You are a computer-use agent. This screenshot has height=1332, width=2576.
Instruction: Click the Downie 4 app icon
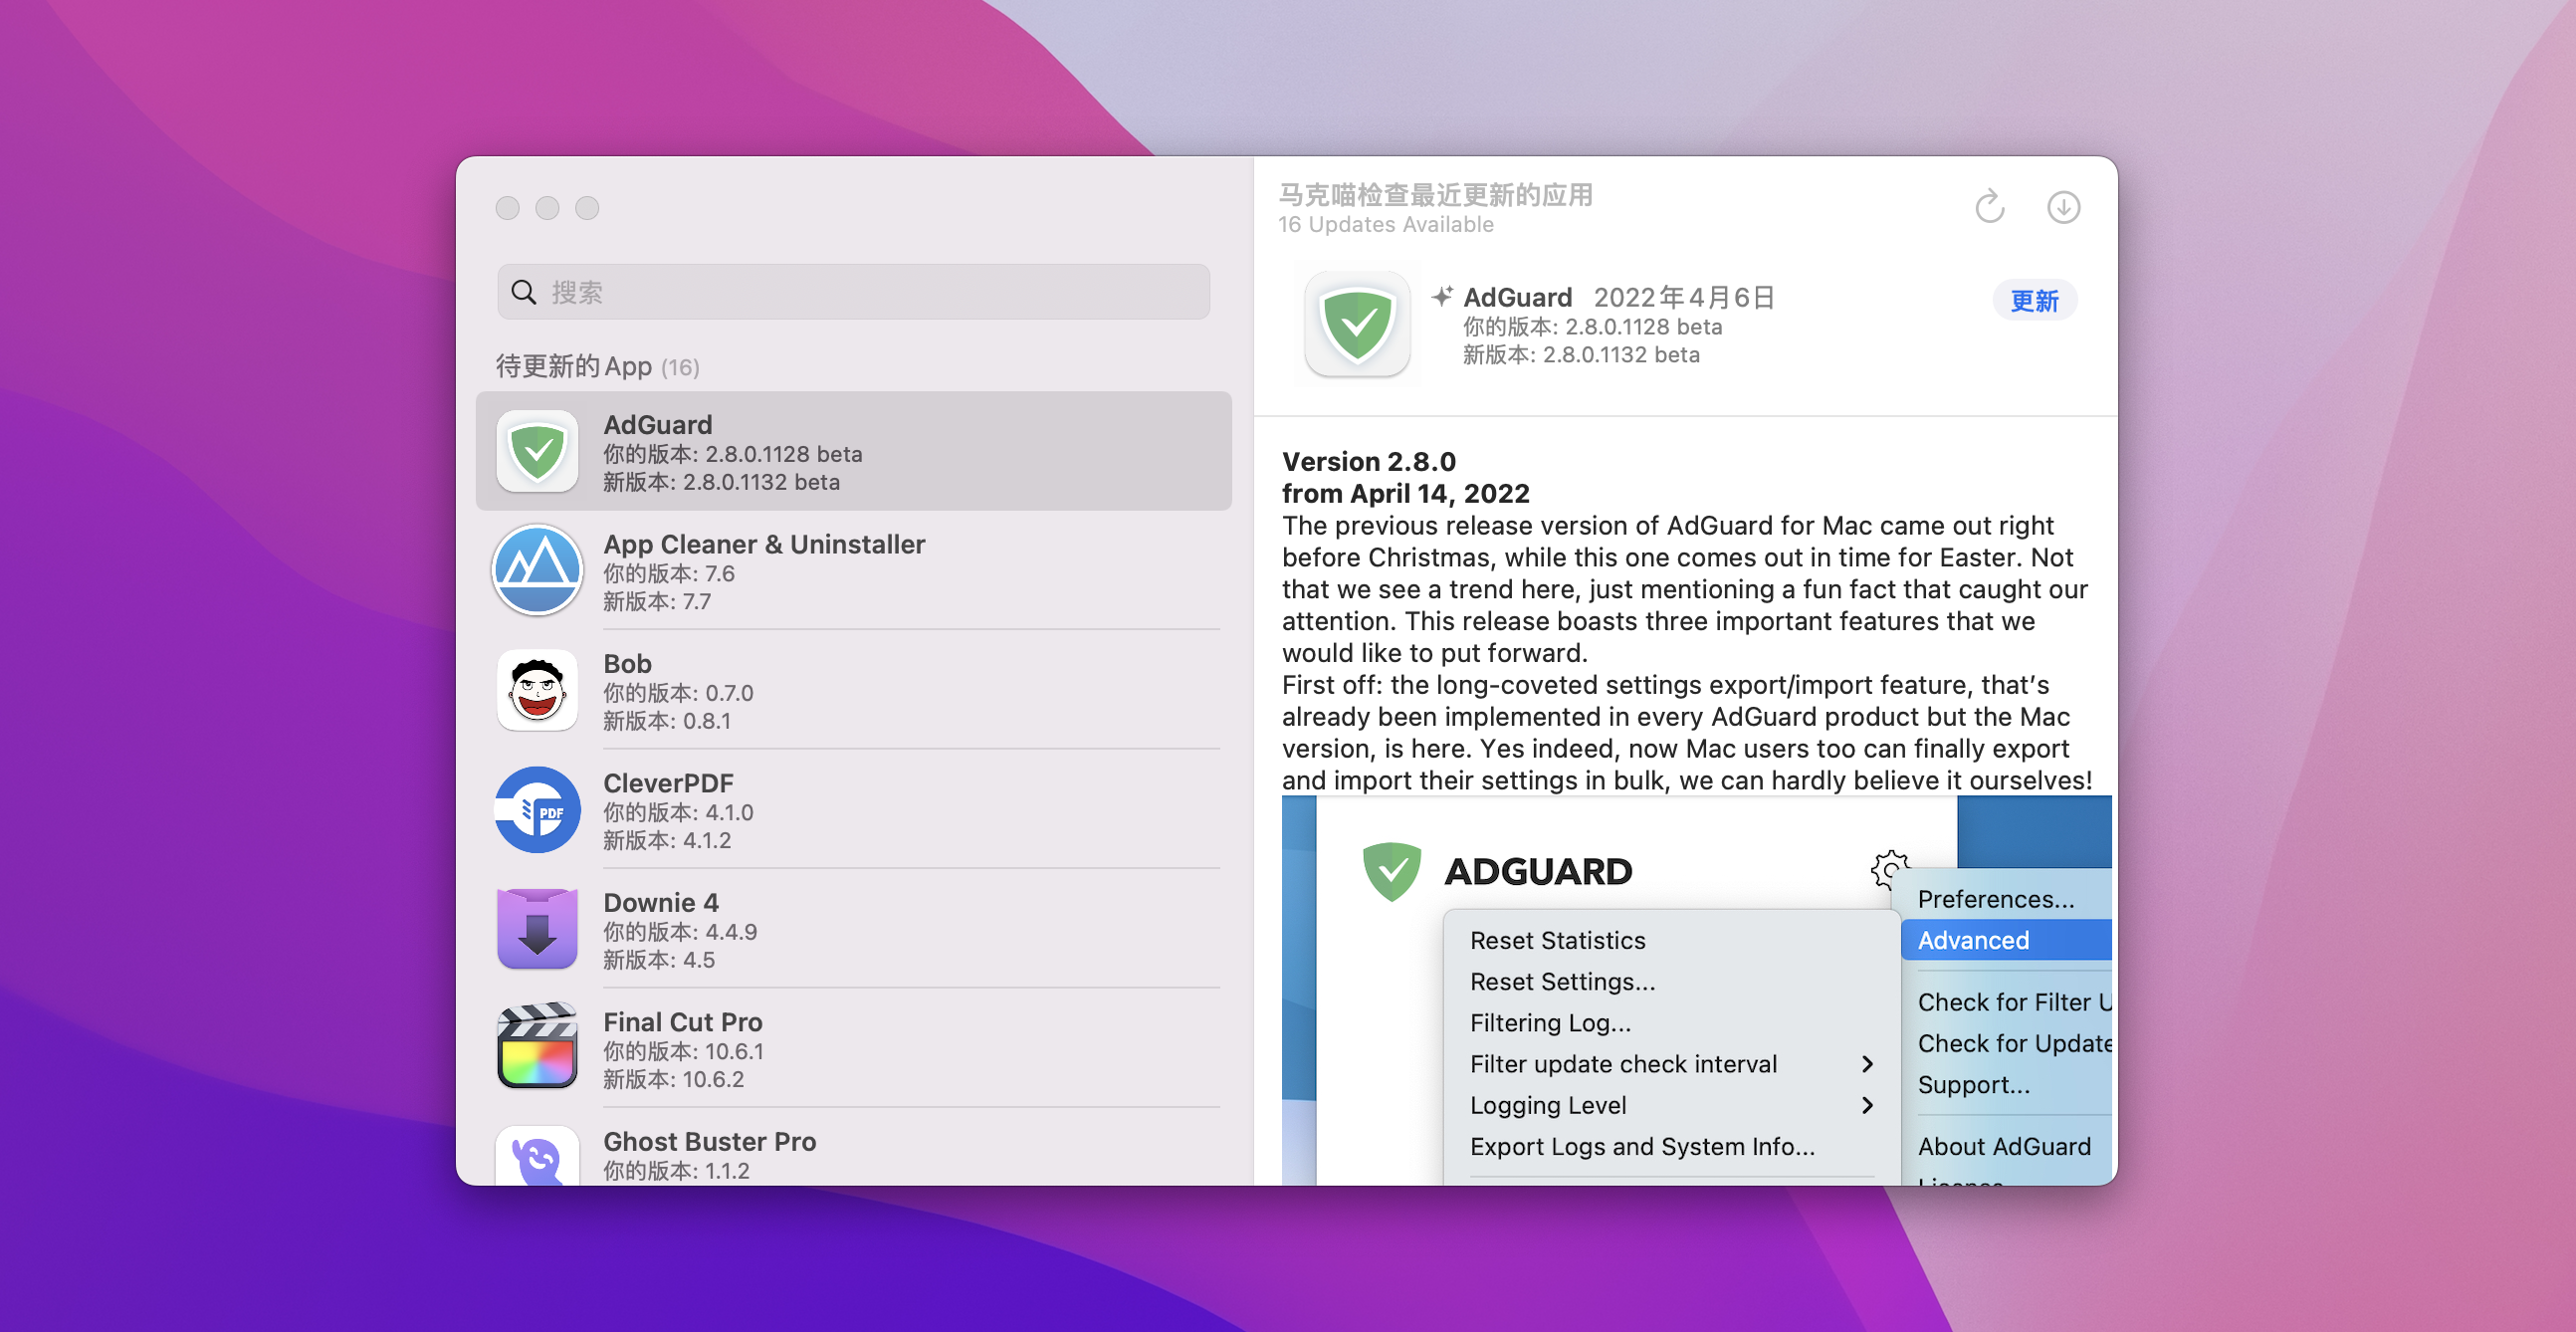tap(537, 929)
